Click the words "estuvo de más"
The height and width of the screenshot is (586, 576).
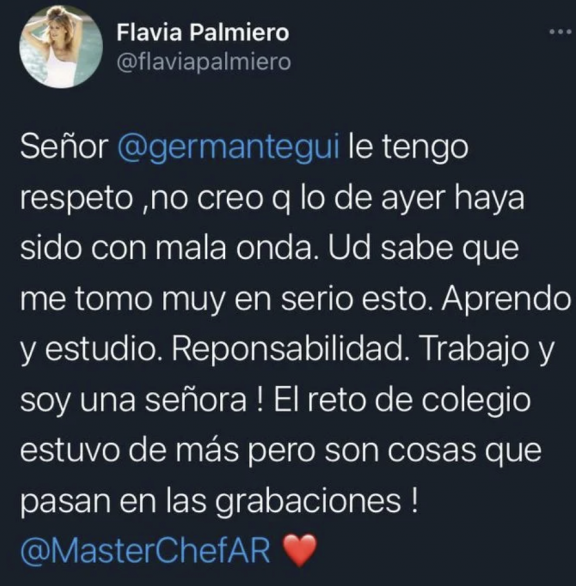[130, 451]
